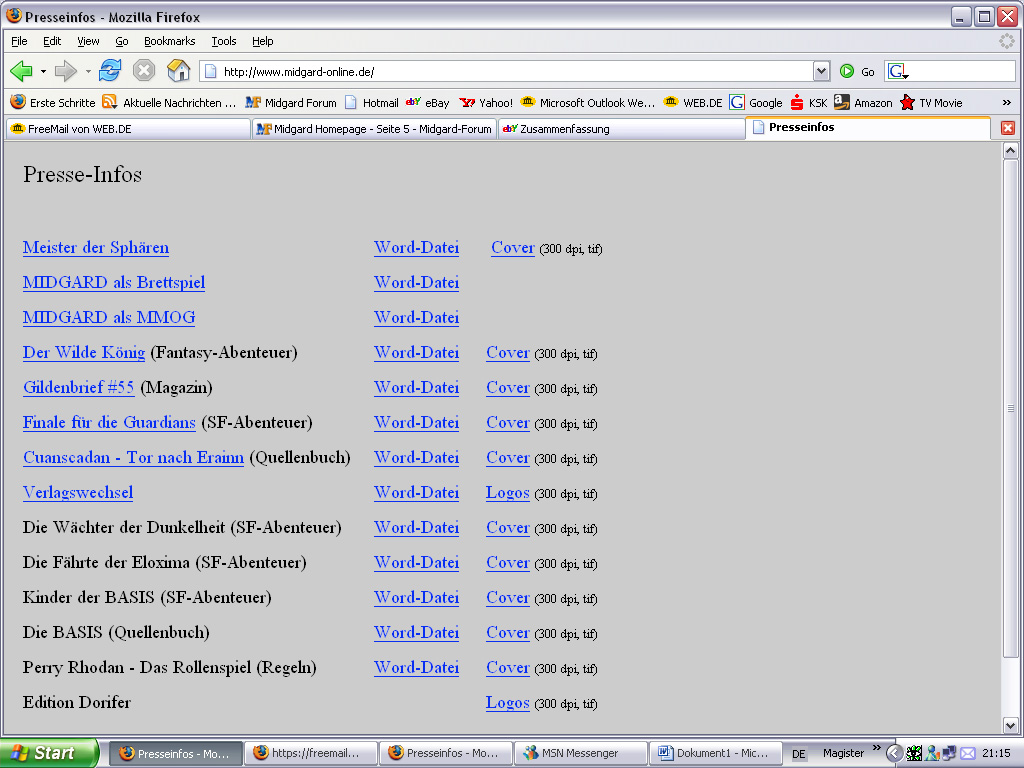Open the View menu
Image resolution: width=1024 pixels, height=768 pixels.
click(88, 41)
